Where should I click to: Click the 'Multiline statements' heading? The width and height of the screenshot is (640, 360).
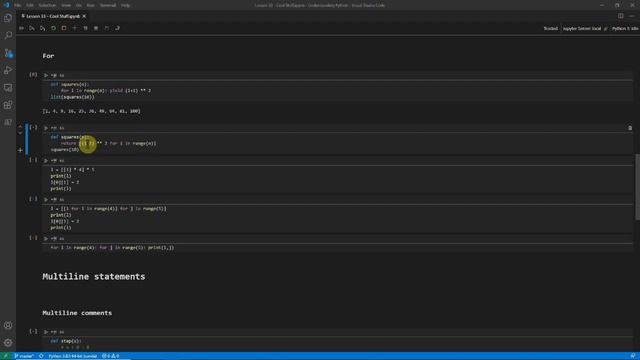(x=93, y=277)
